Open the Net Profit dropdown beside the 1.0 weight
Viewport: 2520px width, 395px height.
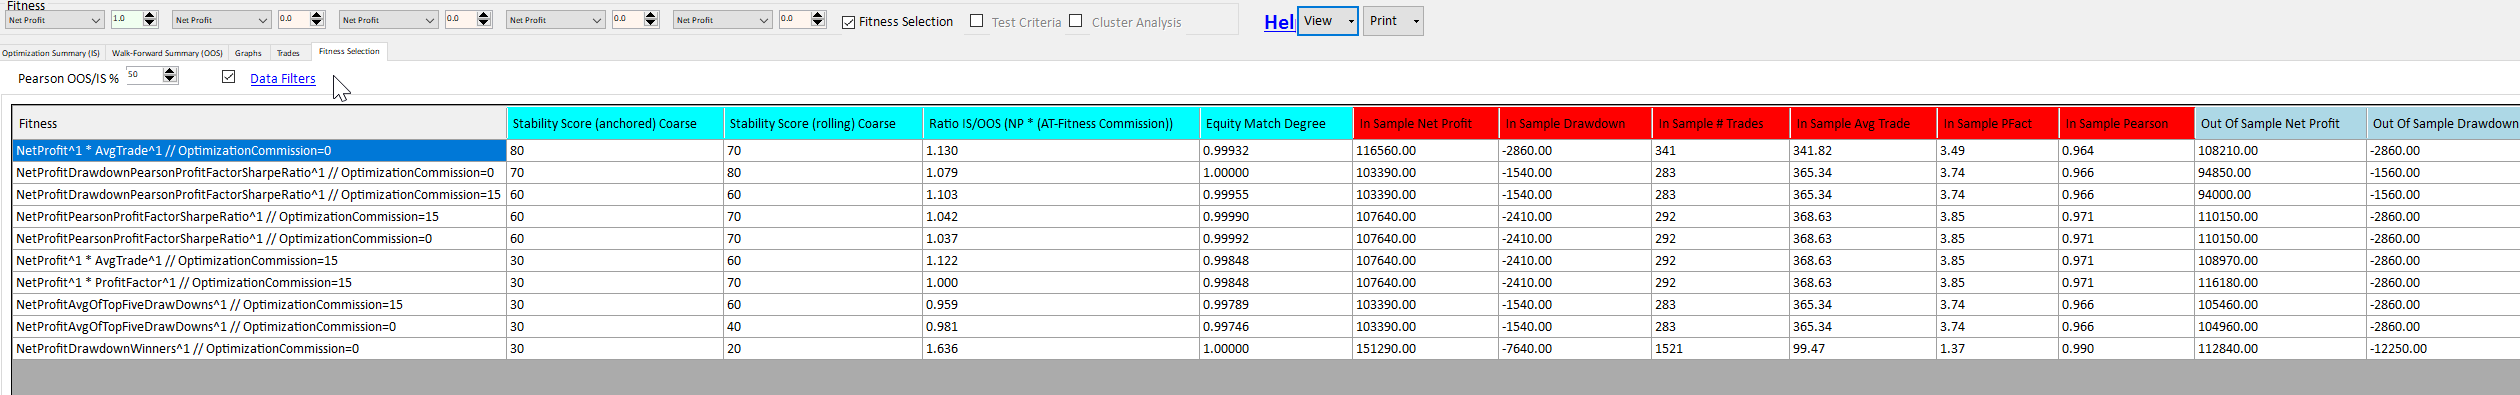coord(54,20)
